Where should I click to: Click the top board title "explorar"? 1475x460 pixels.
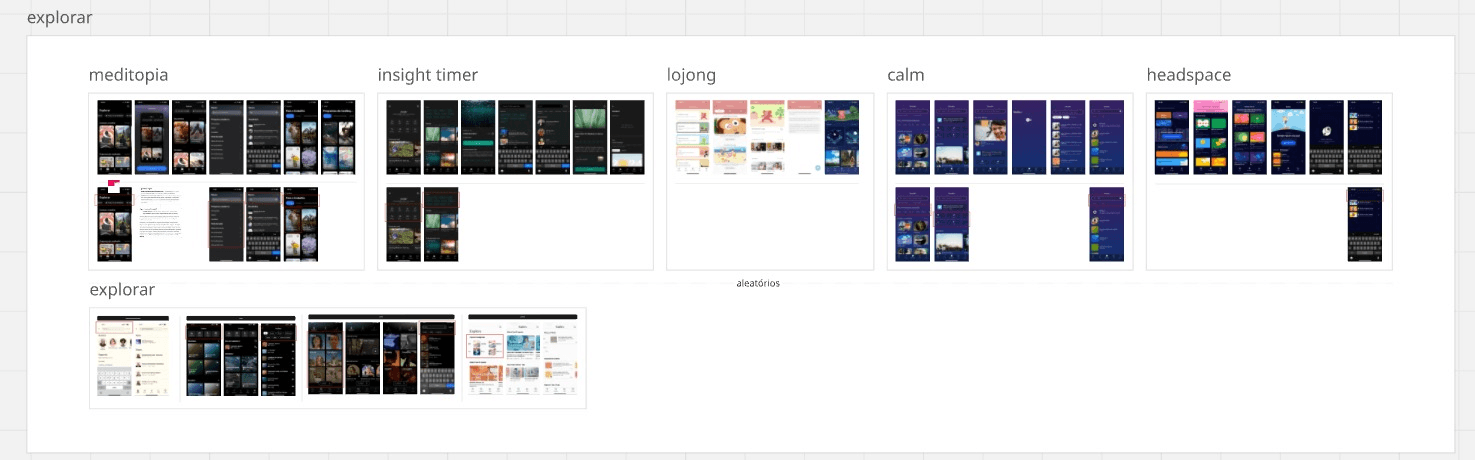click(x=60, y=18)
